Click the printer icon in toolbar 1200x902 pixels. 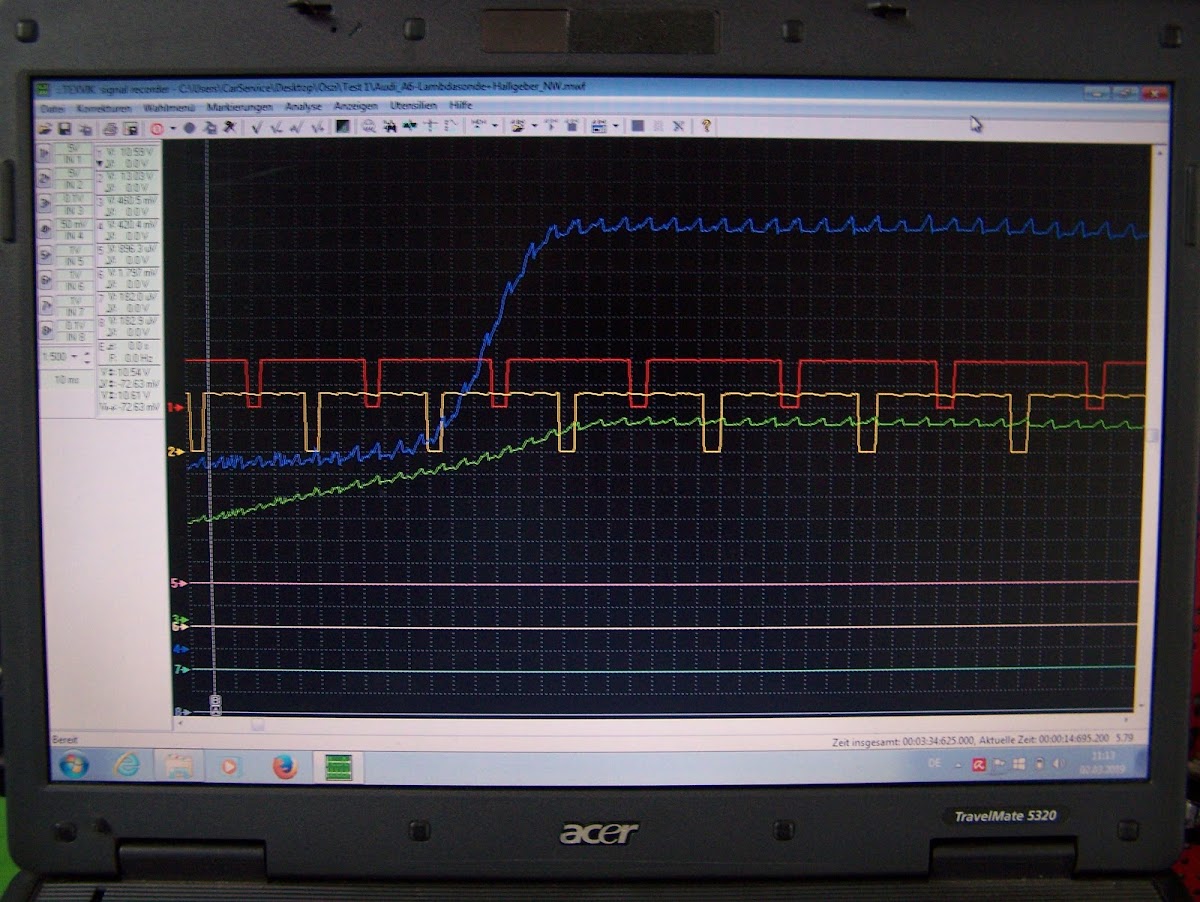[x=110, y=128]
